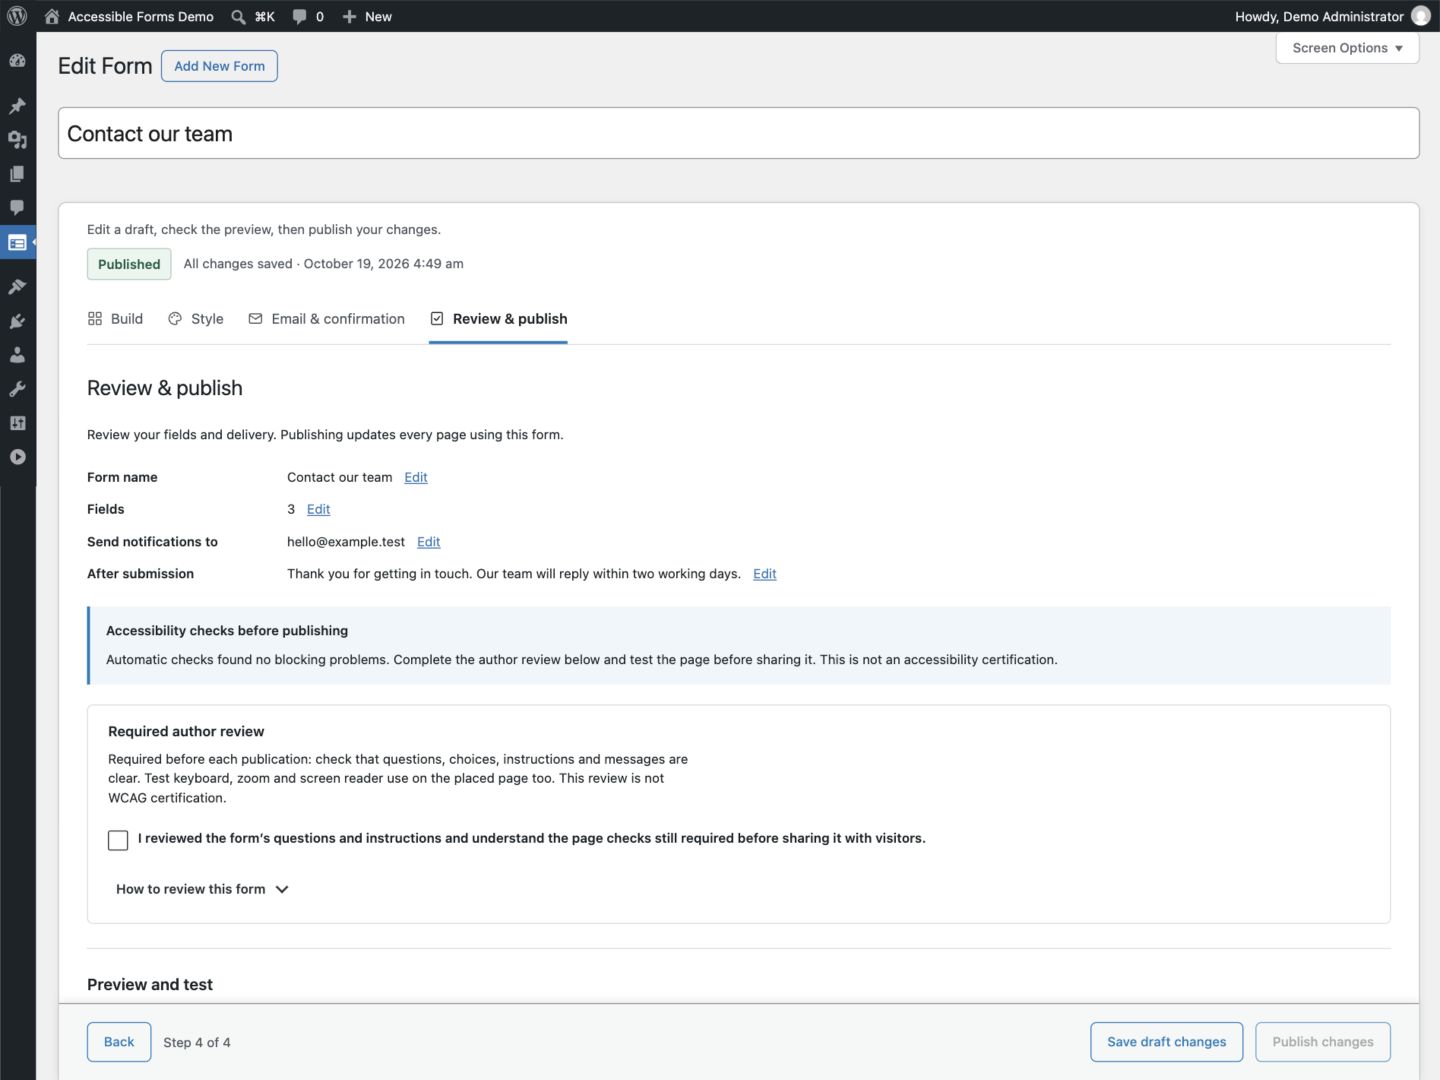Viewport: 1440px width, 1080px height.
Task: Open the Dashboard sidebar icon
Action: coord(17,60)
